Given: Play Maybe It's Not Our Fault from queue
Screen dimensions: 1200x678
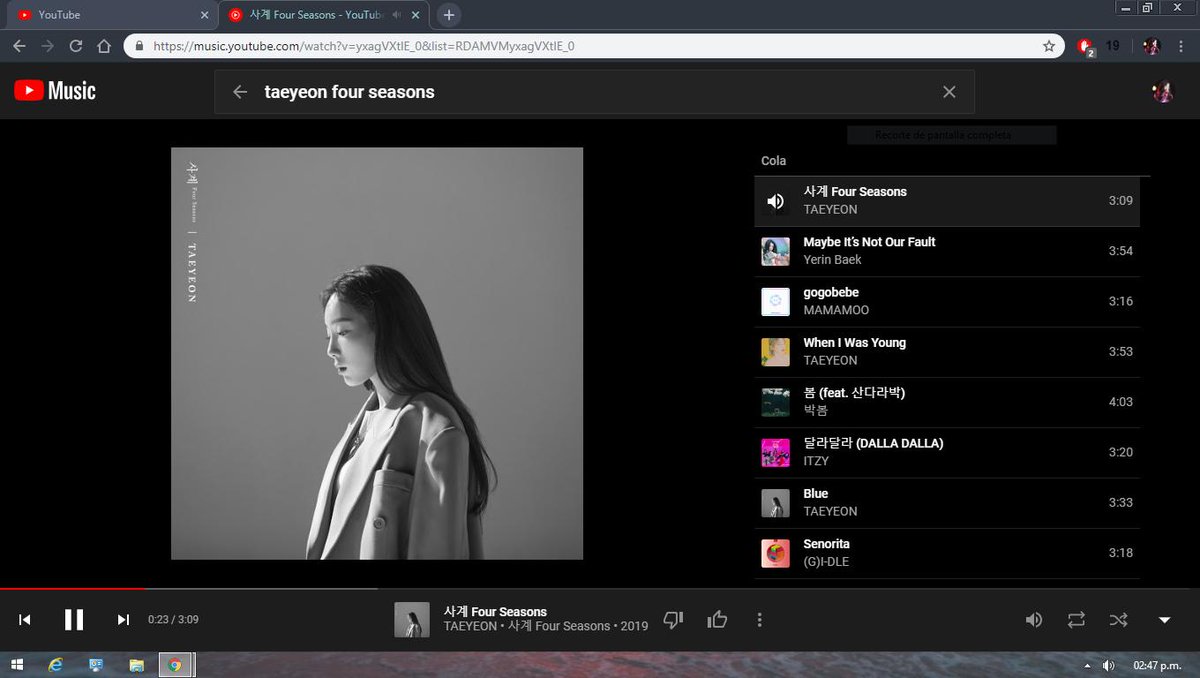Looking at the screenshot, I should pyautogui.click(x=947, y=251).
